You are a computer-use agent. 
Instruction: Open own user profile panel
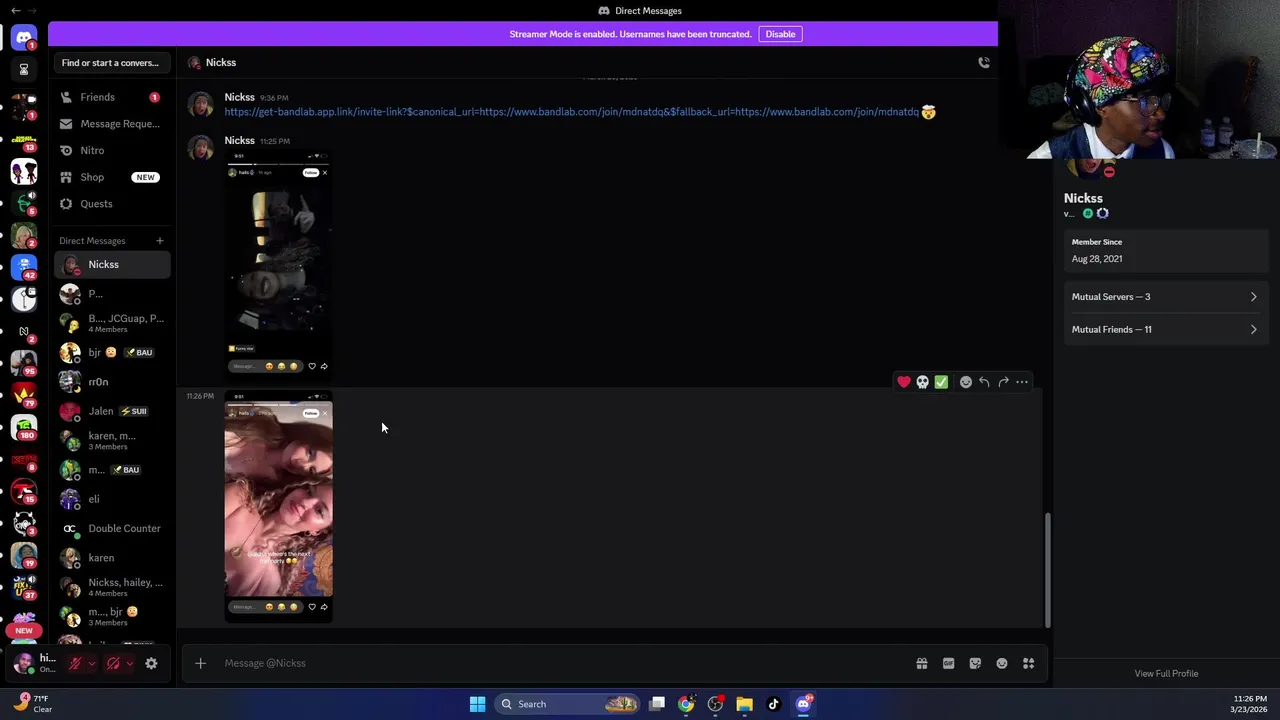[36, 663]
